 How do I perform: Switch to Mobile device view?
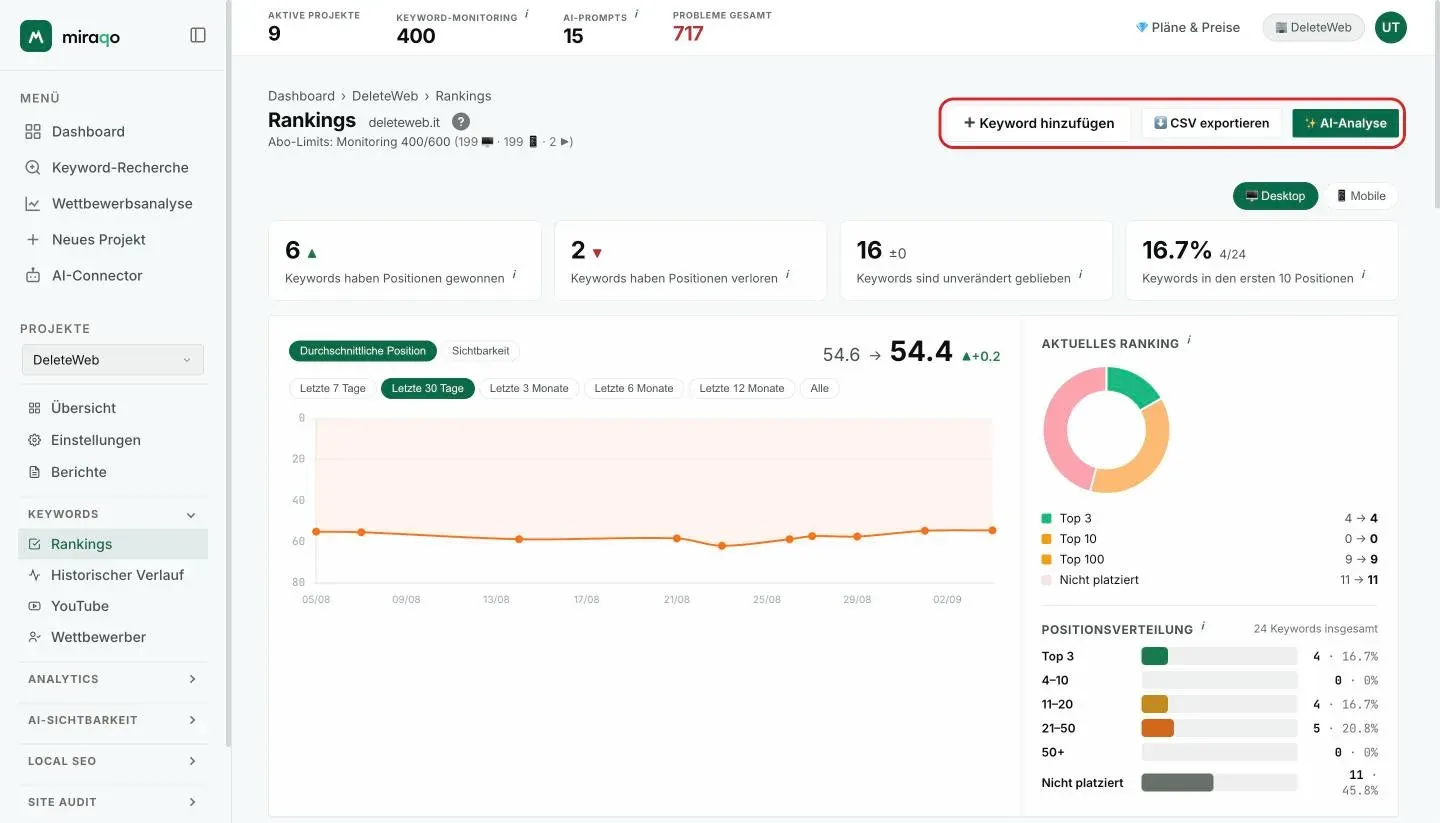coord(1360,196)
